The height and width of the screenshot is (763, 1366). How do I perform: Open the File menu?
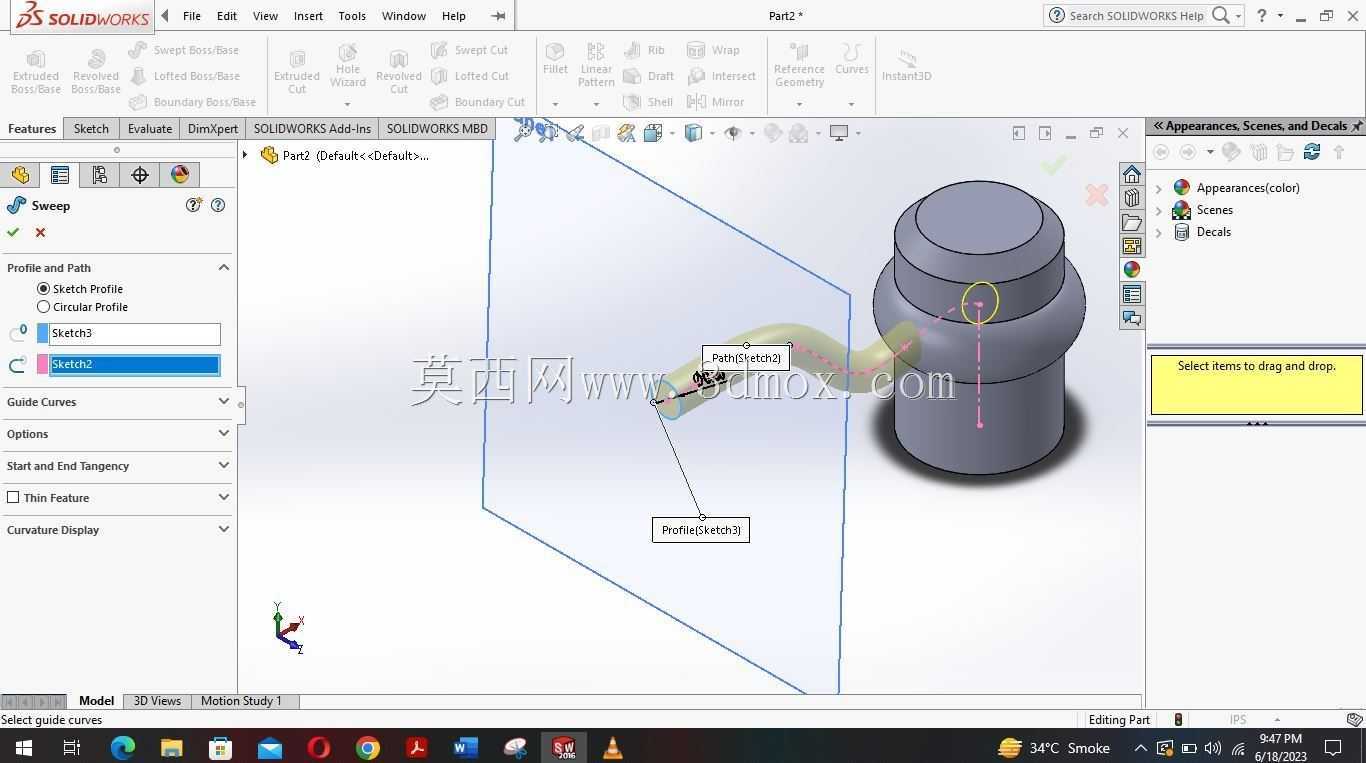coord(191,16)
